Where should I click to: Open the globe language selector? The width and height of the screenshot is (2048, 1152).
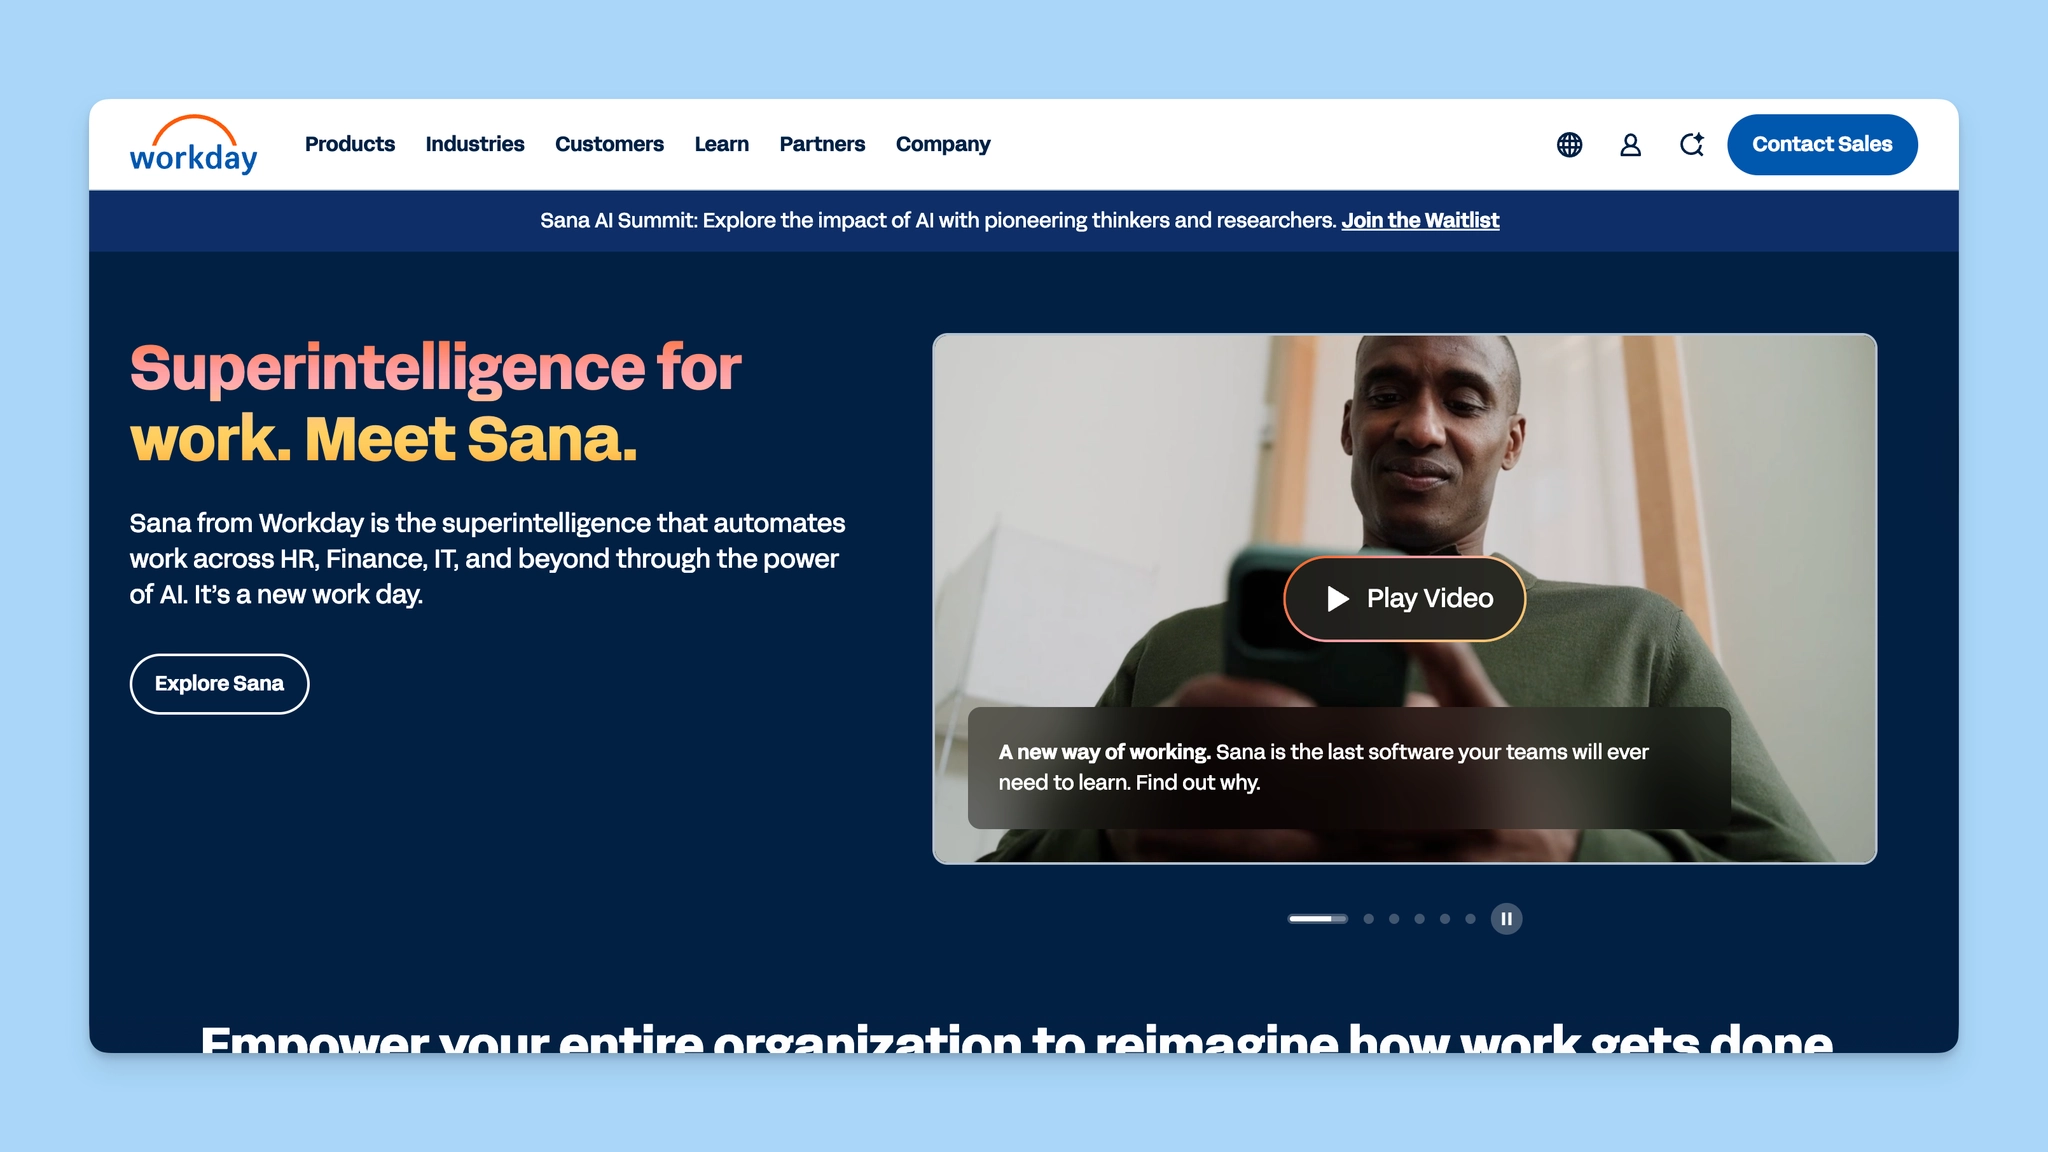pos(1569,145)
